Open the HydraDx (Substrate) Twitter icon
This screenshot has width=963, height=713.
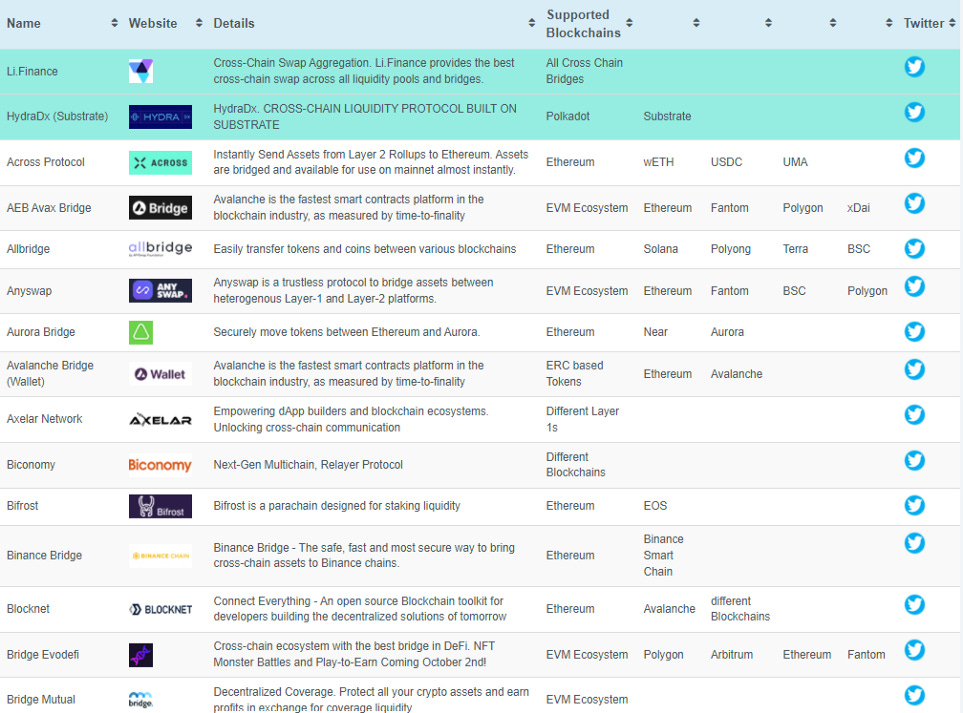(x=914, y=112)
